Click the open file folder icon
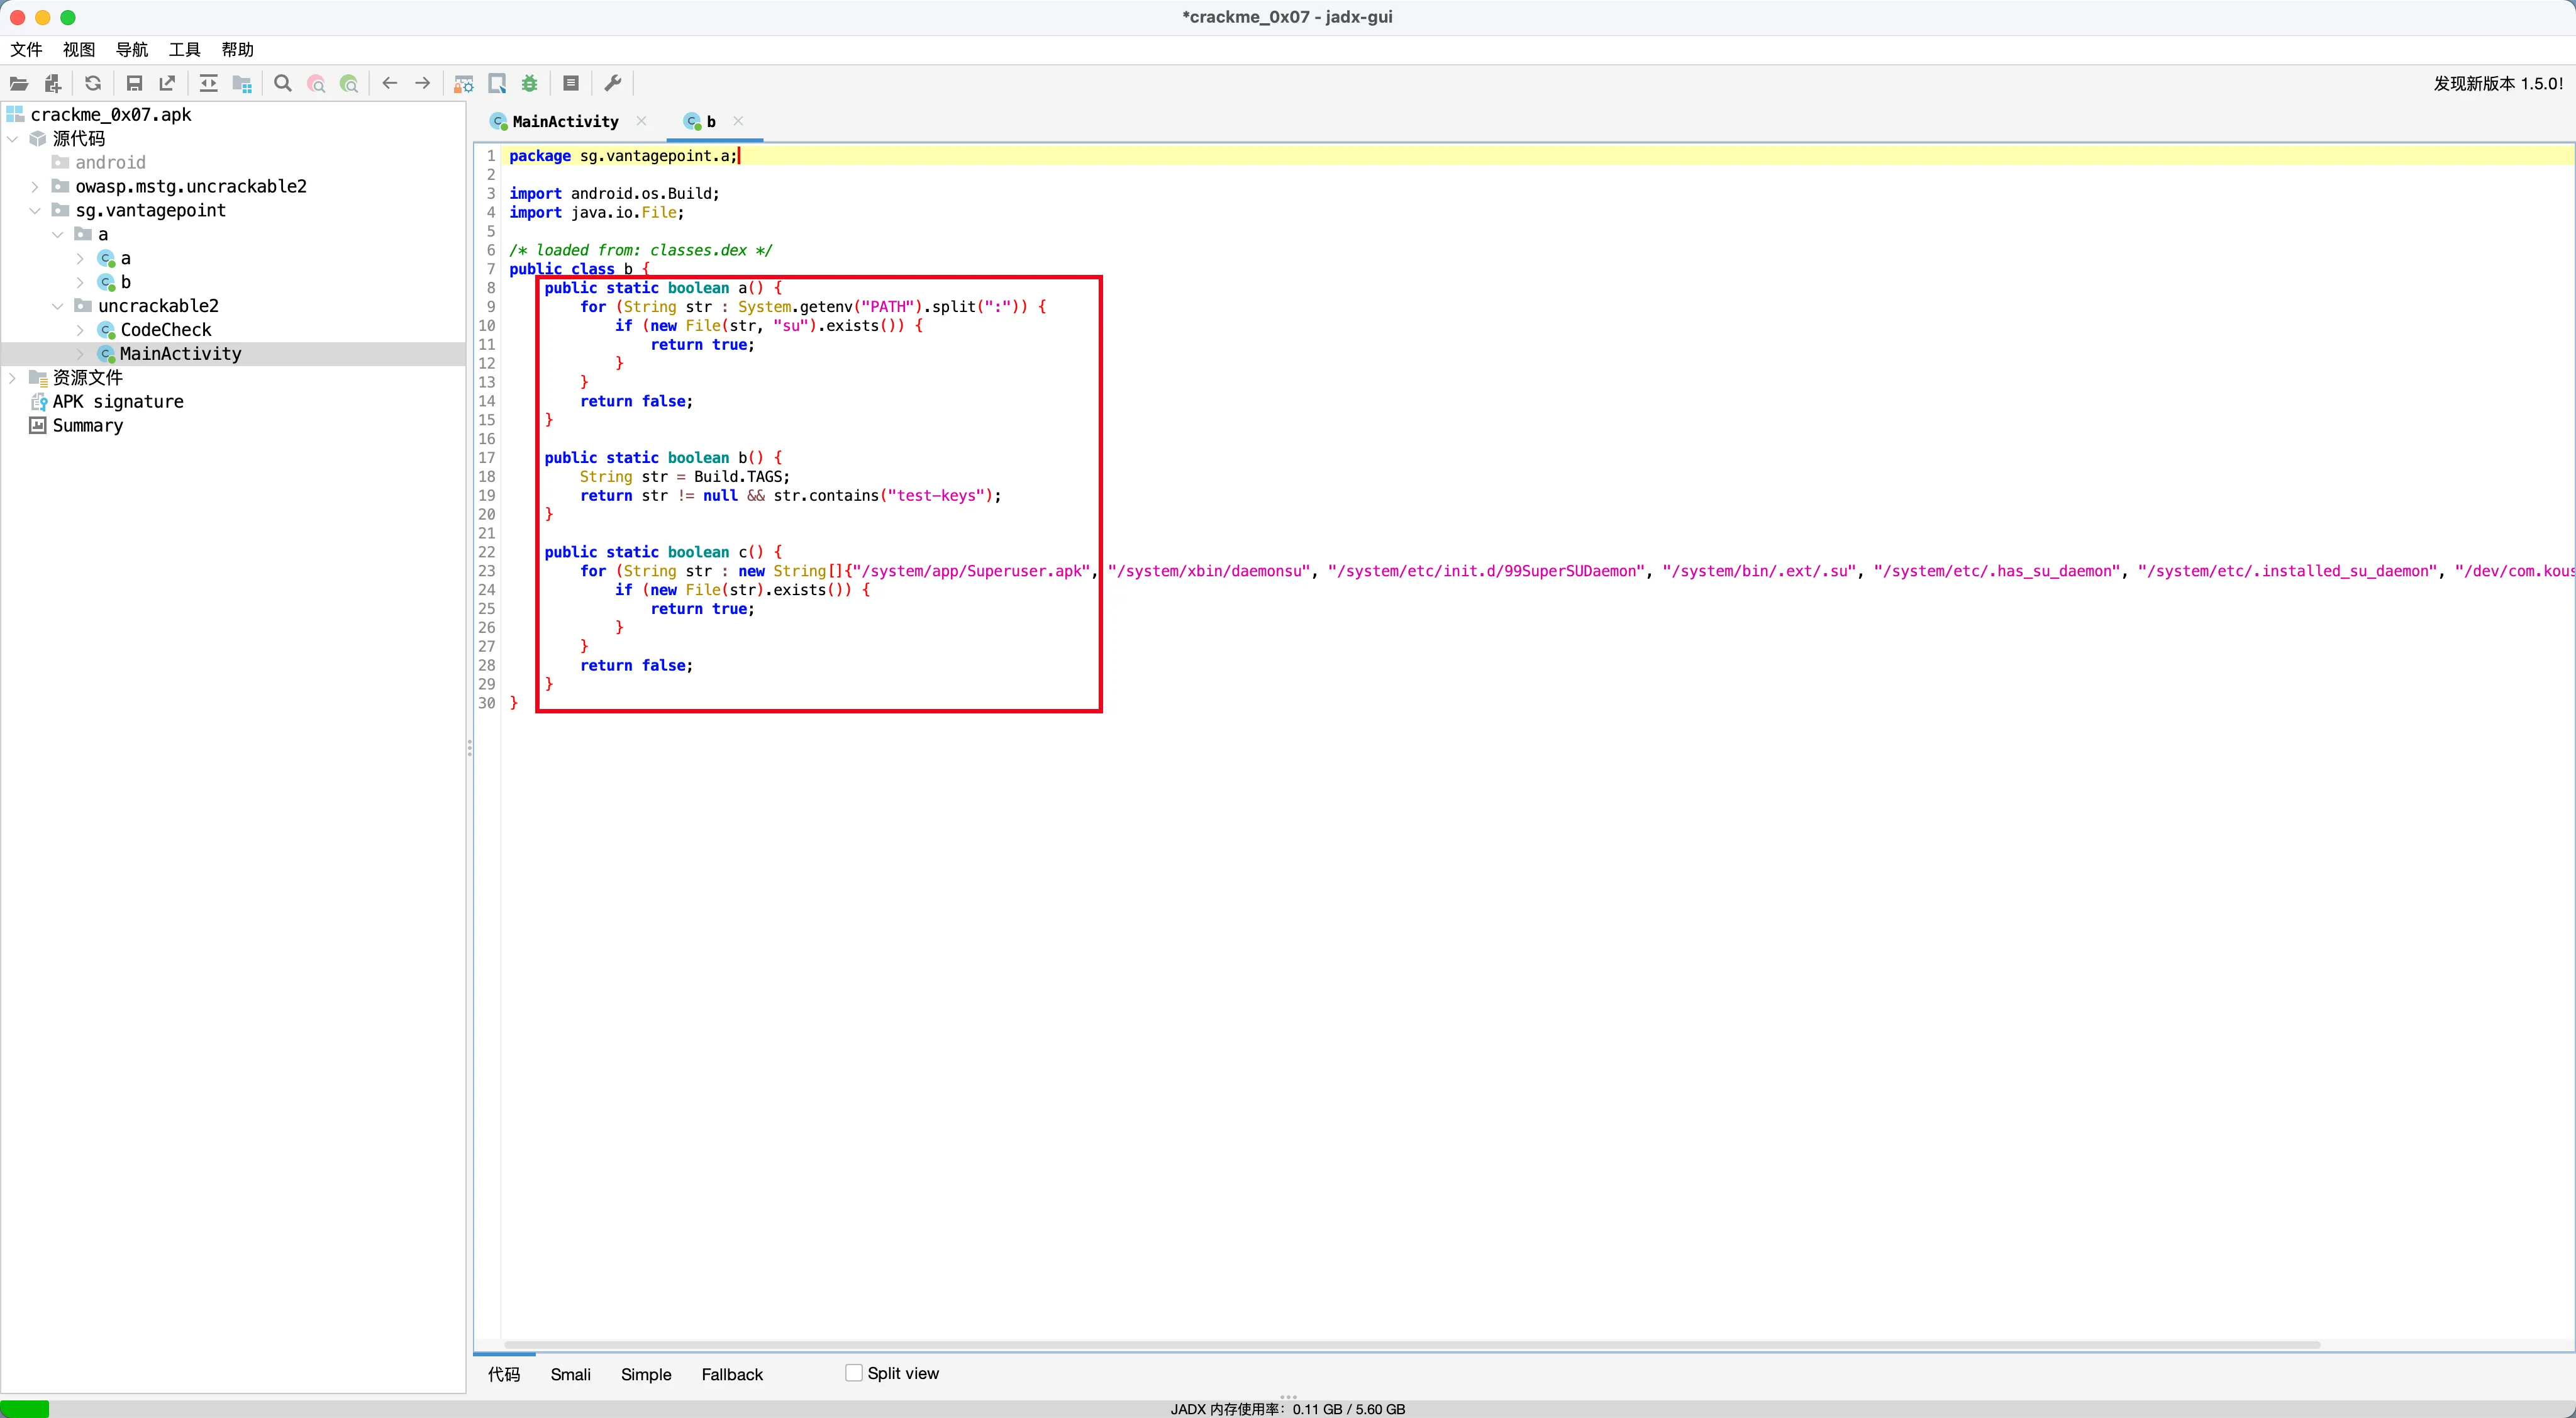Viewport: 2576px width, 1418px height. click(x=19, y=84)
